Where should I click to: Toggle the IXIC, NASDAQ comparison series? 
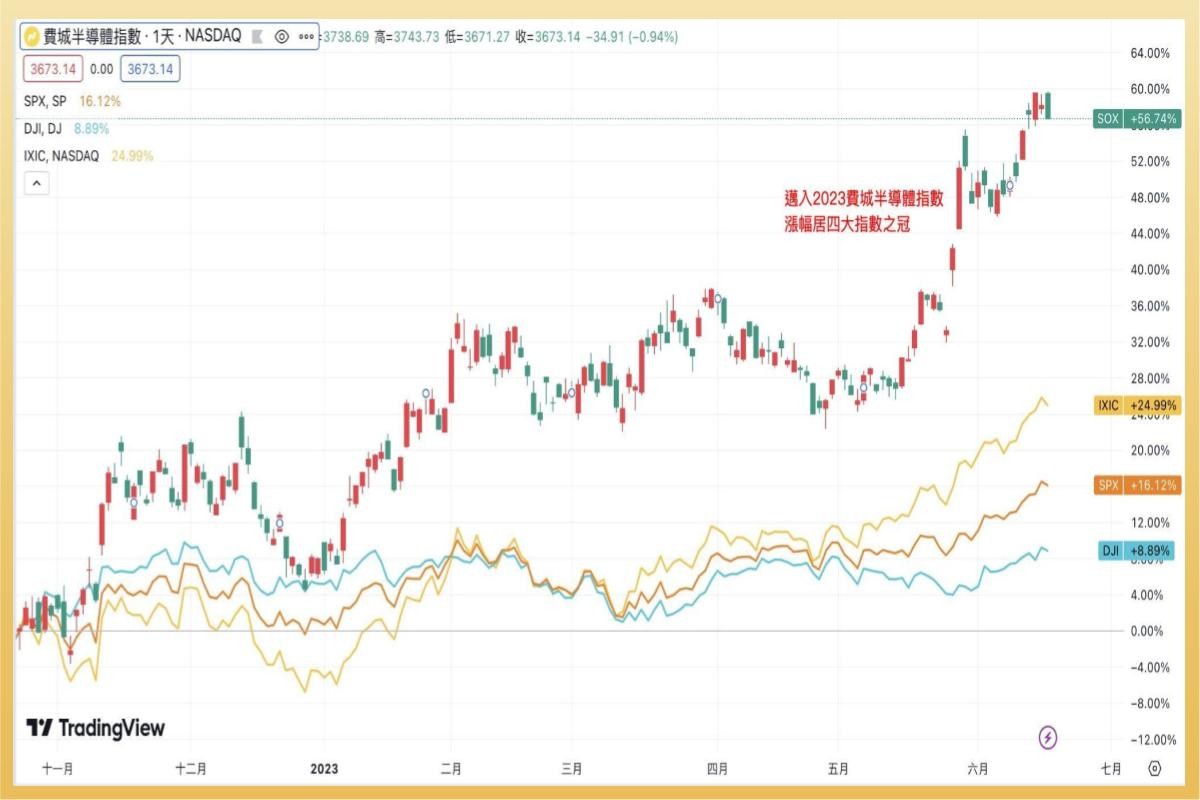[x=60, y=156]
